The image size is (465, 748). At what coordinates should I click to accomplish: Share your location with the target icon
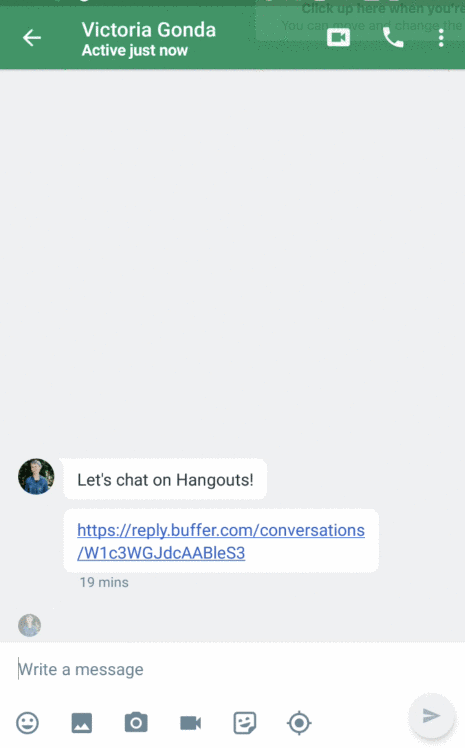pyautogui.click(x=299, y=723)
